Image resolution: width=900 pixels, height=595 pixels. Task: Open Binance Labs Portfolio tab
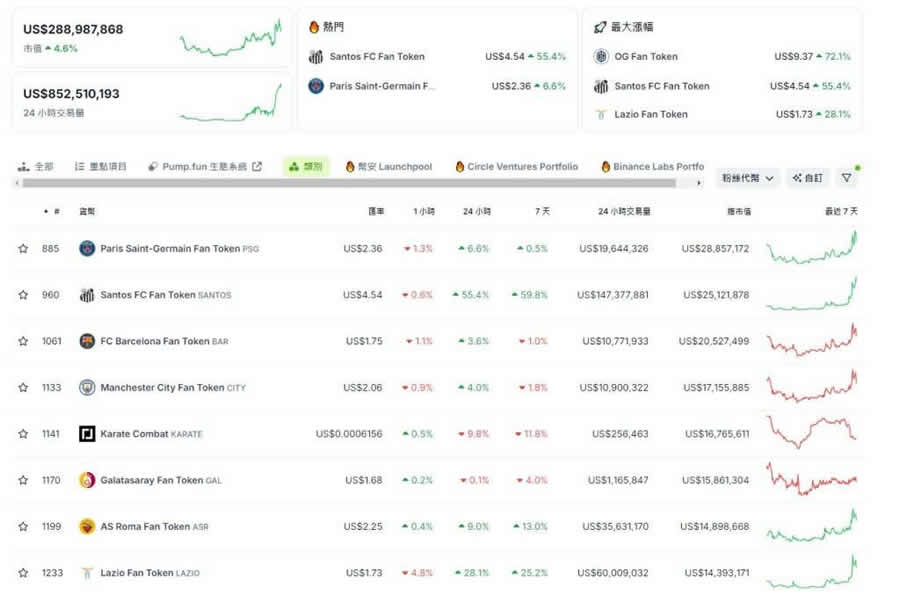point(653,166)
